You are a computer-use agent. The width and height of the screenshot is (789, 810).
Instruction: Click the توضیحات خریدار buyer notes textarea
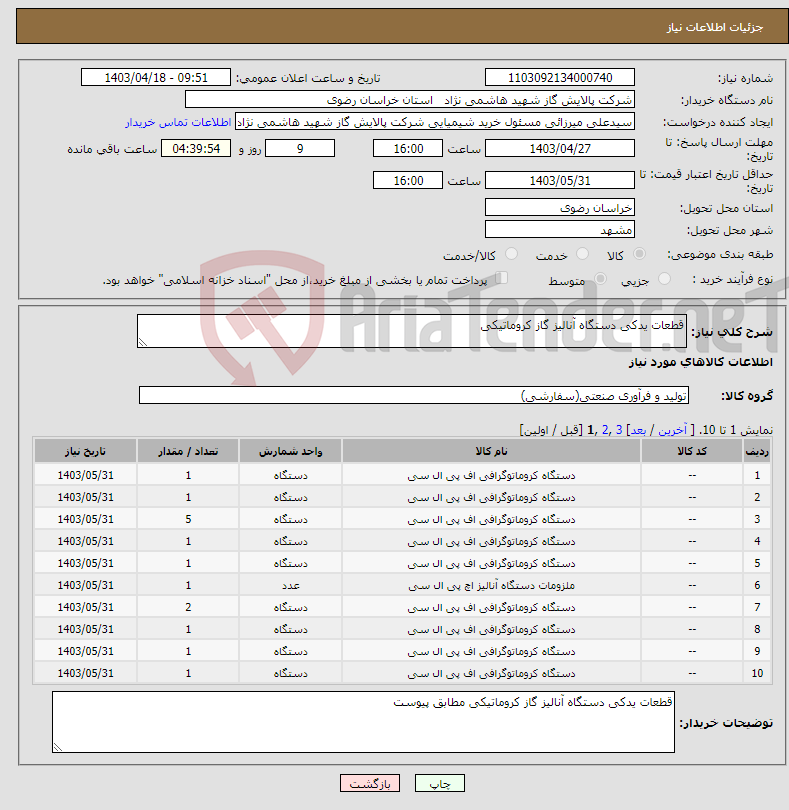[x=363, y=722]
